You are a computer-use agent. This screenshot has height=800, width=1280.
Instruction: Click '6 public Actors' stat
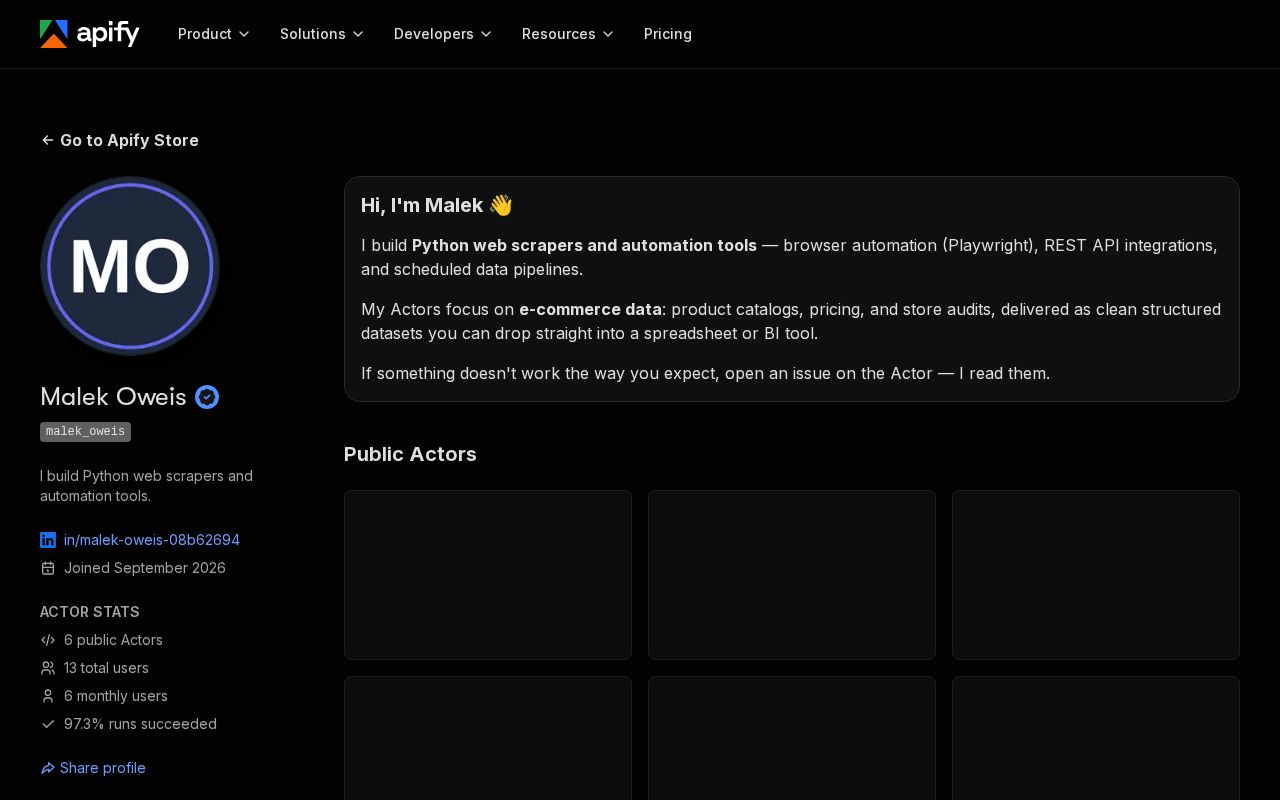click(x=113, y=640)
